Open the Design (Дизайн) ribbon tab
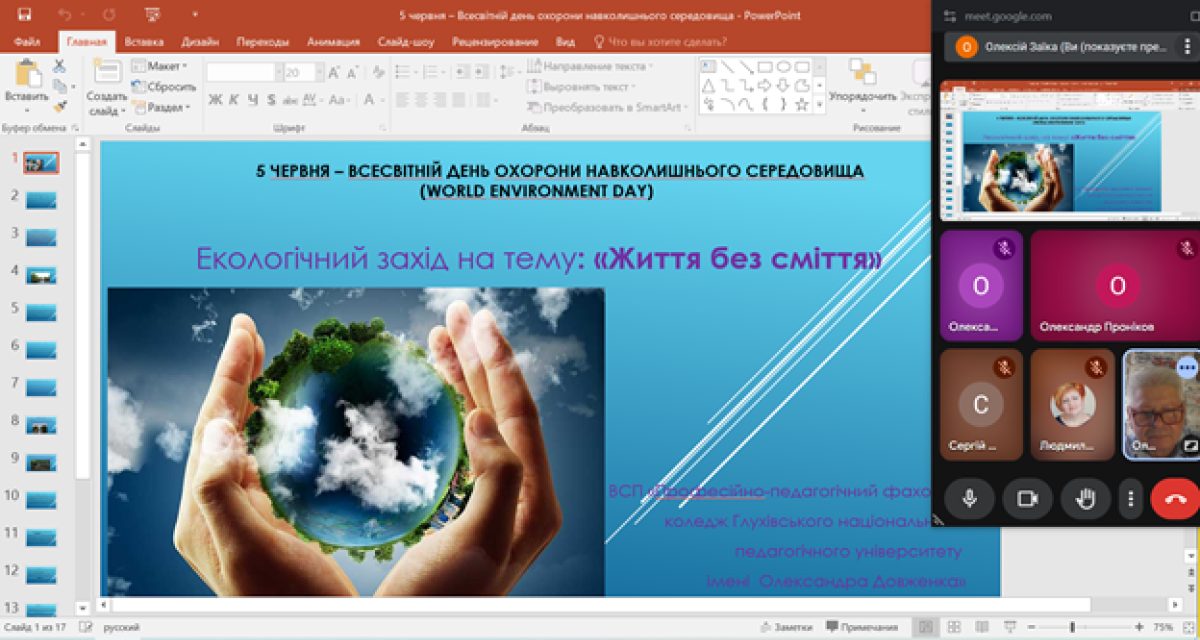The width and height of the screenshot is (1200, 640). pyautogui.click(x=200, y=42)
